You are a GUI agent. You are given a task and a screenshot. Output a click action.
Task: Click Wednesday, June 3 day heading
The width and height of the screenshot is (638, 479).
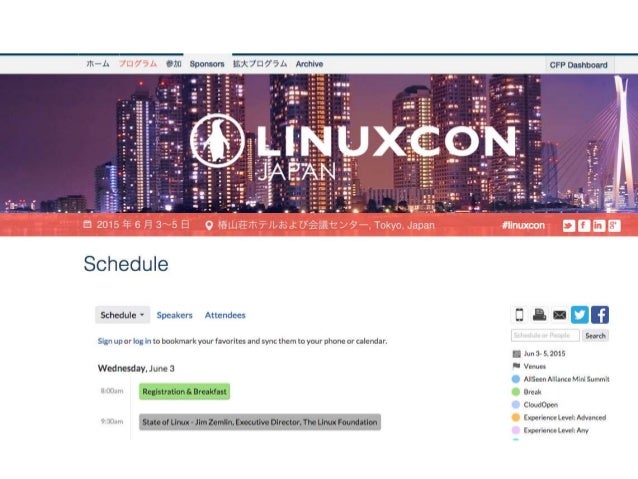point(136,368)
